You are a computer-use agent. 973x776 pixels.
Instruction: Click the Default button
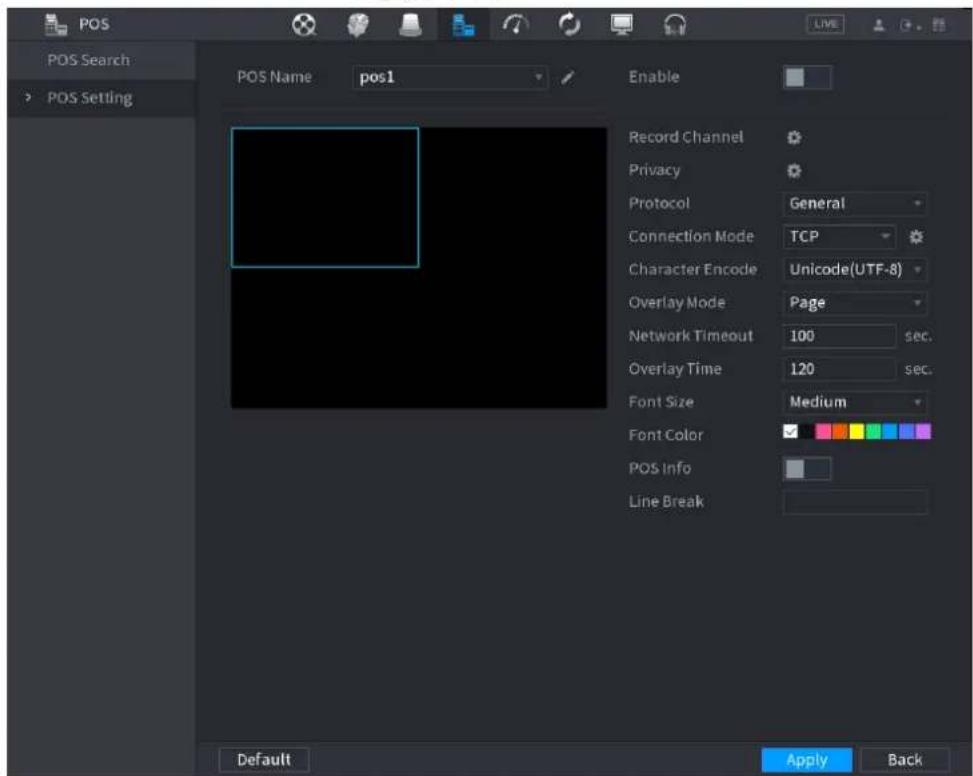click(264, 760)
